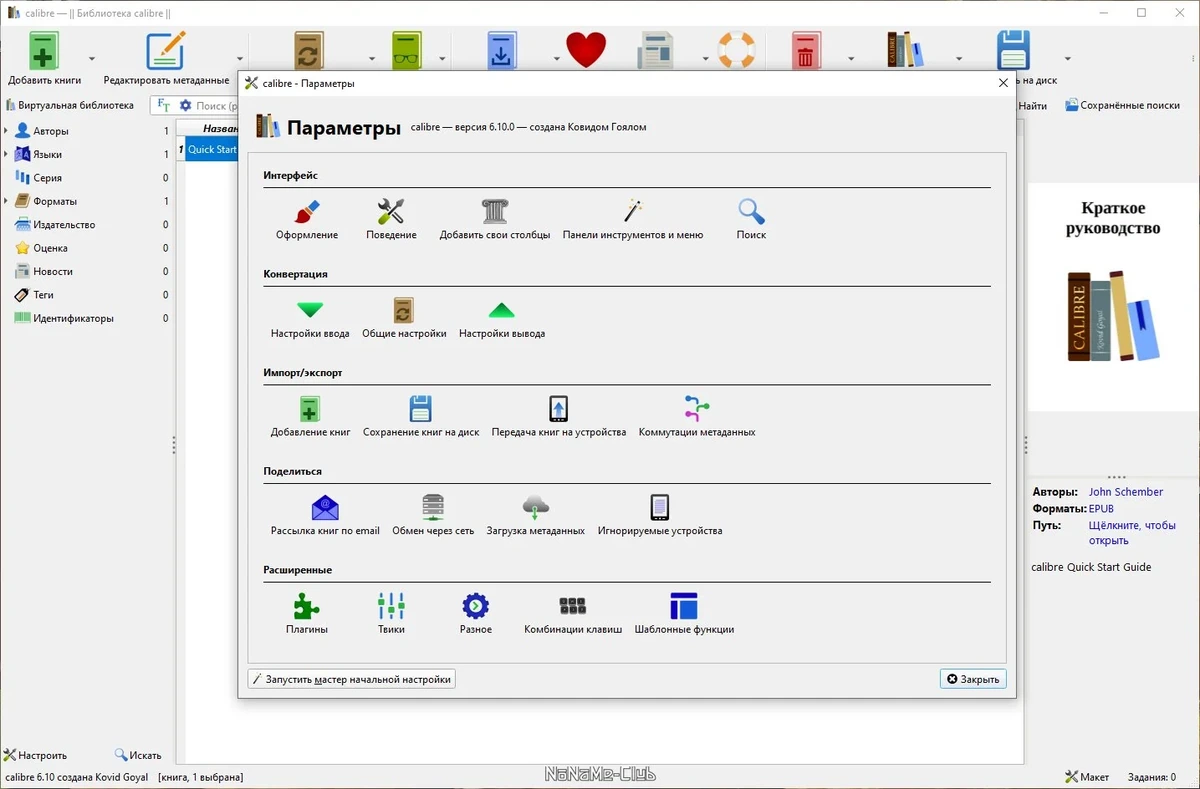Open the Плагины plugins section

307,614
